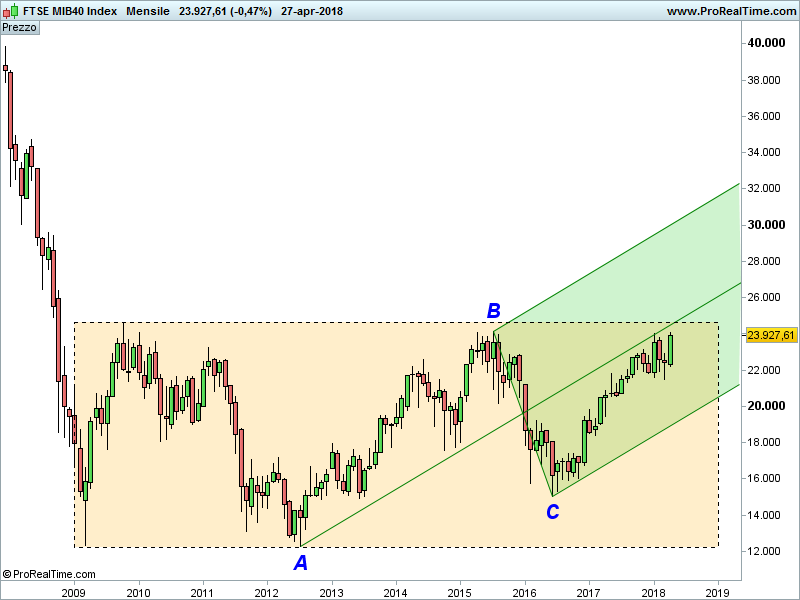Click the FTSE MIB40 Index title text
The image size is (800, 600).
coord(70,11)
